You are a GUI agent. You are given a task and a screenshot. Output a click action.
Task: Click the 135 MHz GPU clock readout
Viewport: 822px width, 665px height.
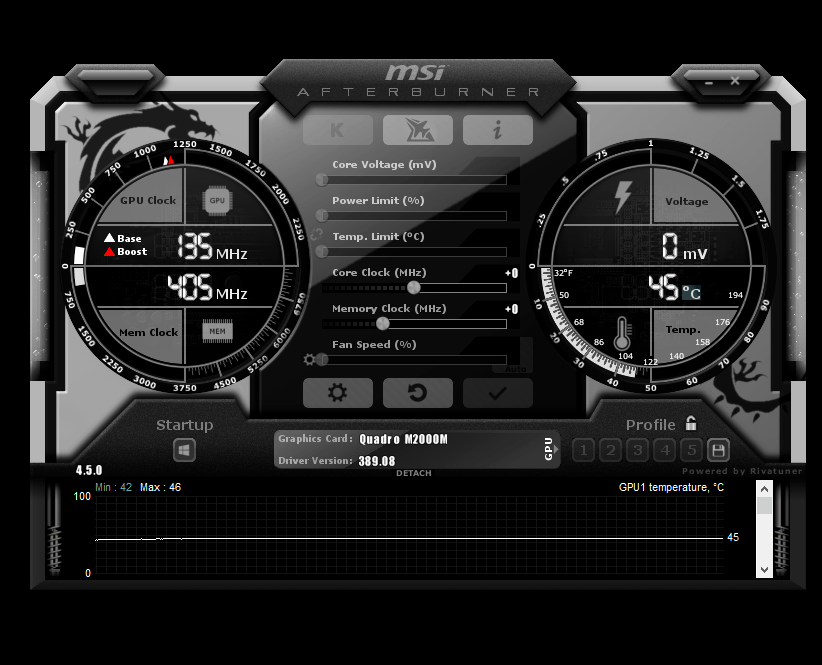pyautogui.click(x=212, y=247)
